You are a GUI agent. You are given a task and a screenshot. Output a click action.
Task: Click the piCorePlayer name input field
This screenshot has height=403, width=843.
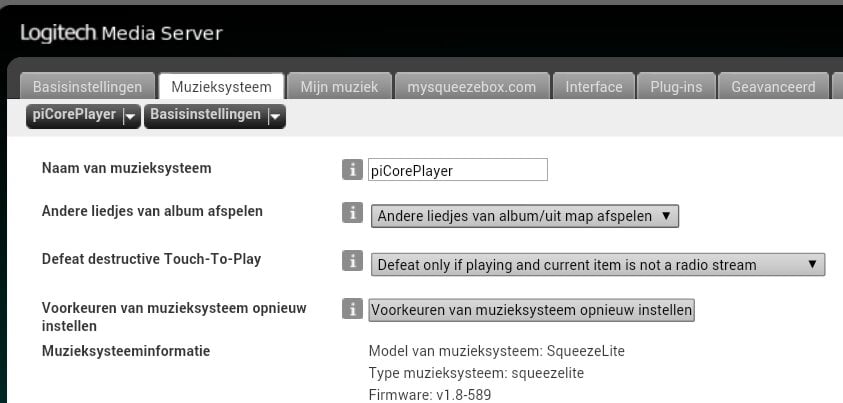click(457, 170)
